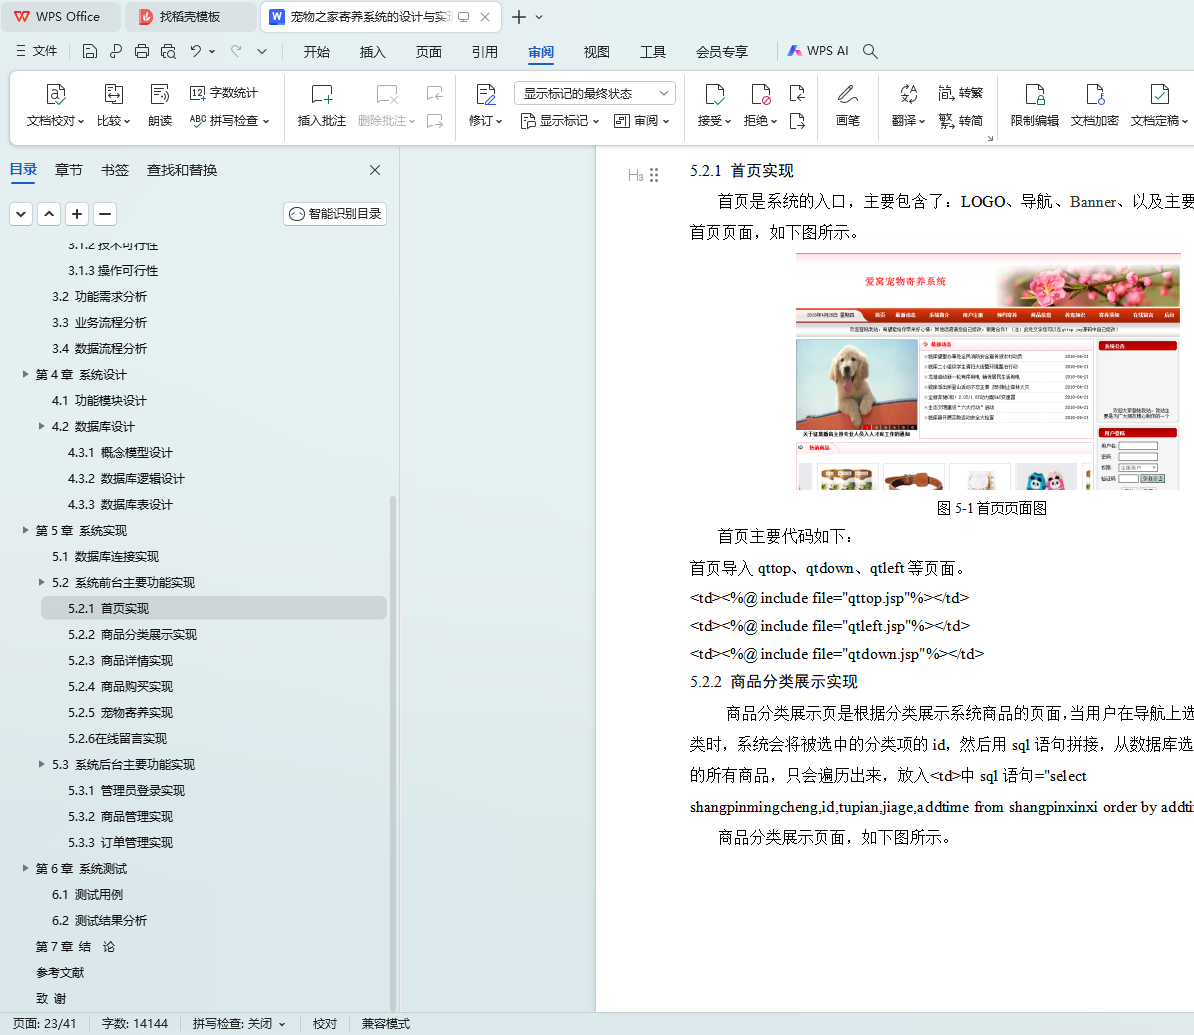This screenshot has width=1194, height=1035.
Task: Click page count 页面: 23/41
Action: pyautogui.click(x=44, y=1024)
